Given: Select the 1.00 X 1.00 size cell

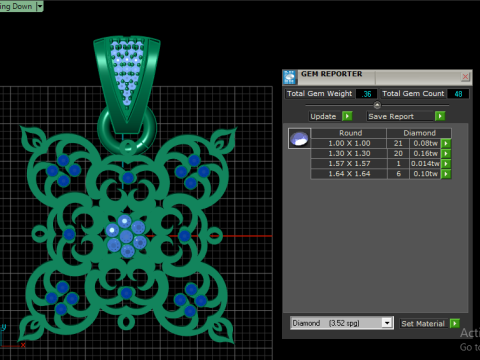Looking at the screenshot, I should tap(349, 143).
